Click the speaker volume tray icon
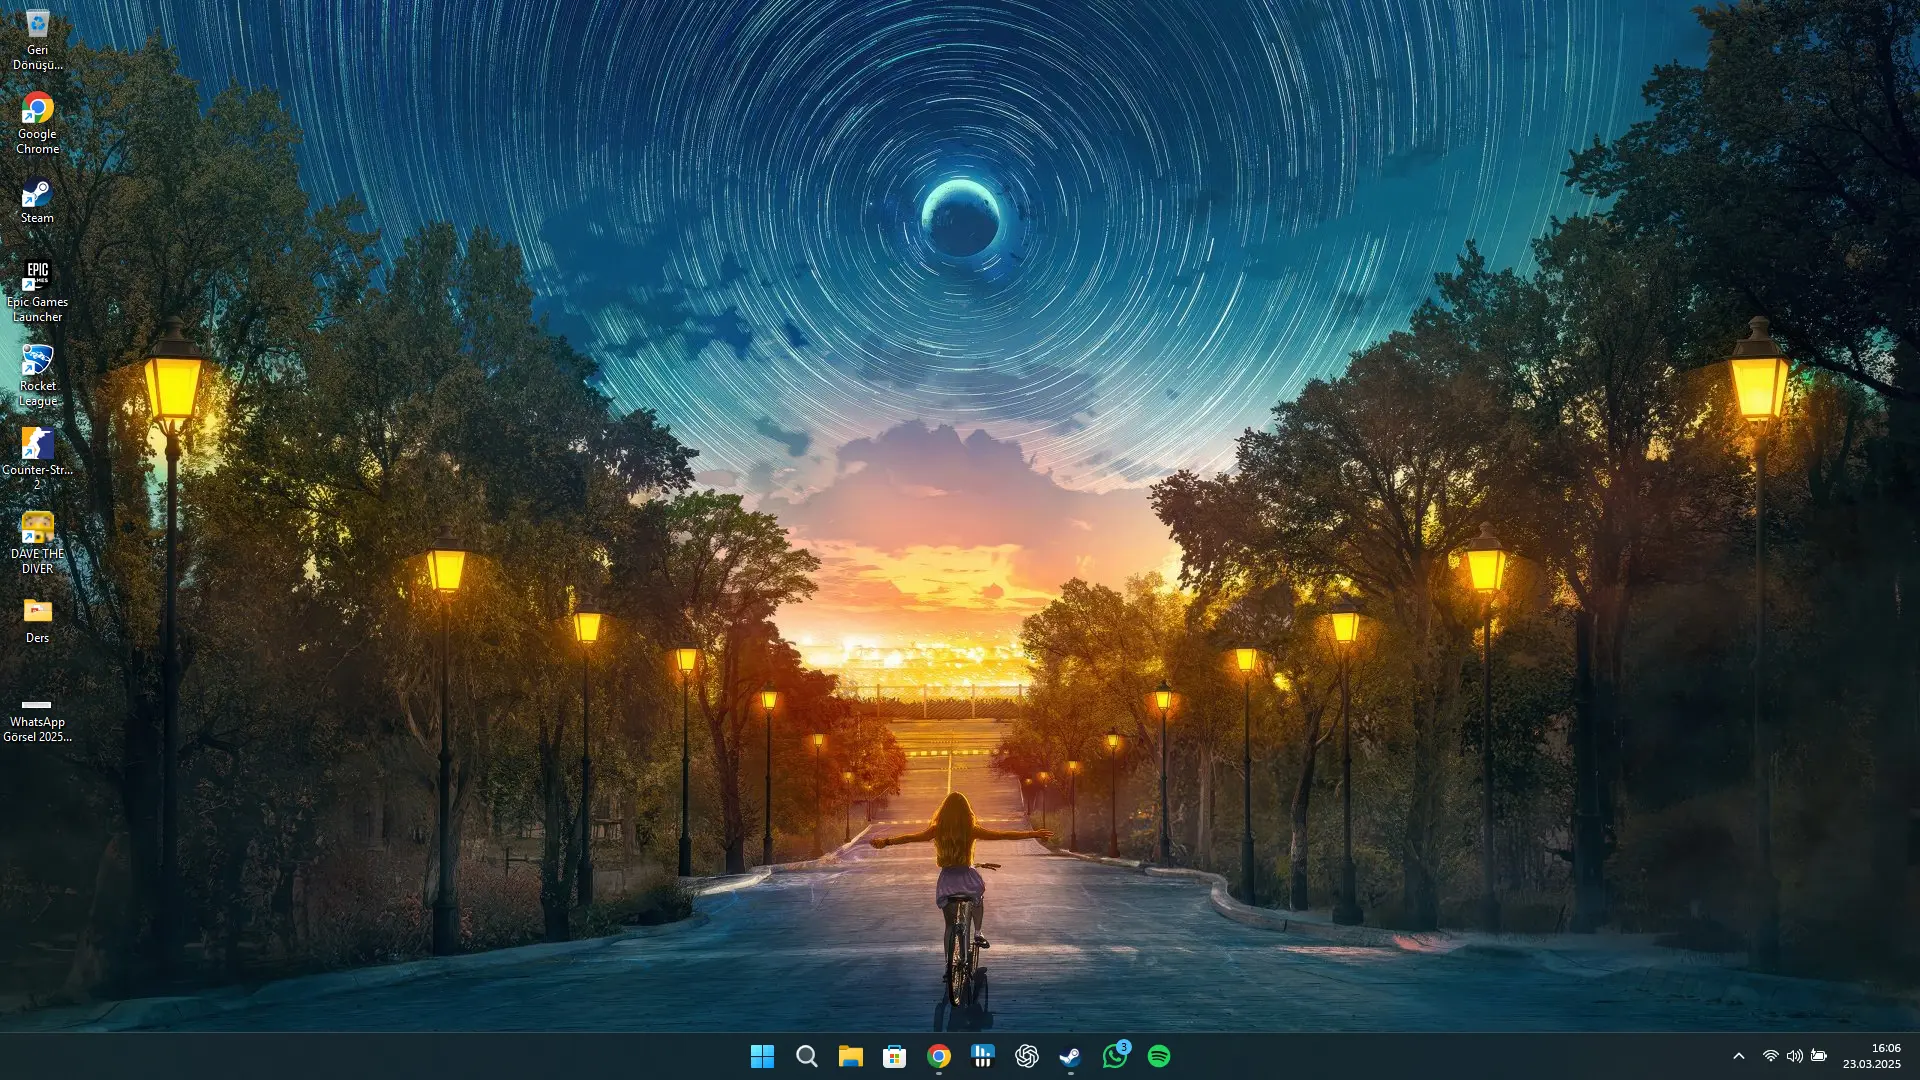1920x1080 pixels. click(1794, 1056)
